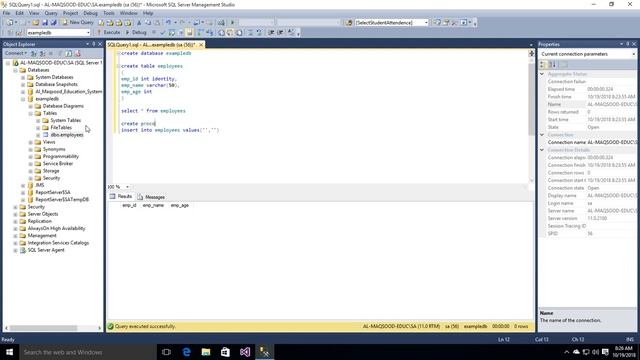
Task: Click the Disconnect icon in Object Explorer toolbar
Action: (x=42, y=53)
